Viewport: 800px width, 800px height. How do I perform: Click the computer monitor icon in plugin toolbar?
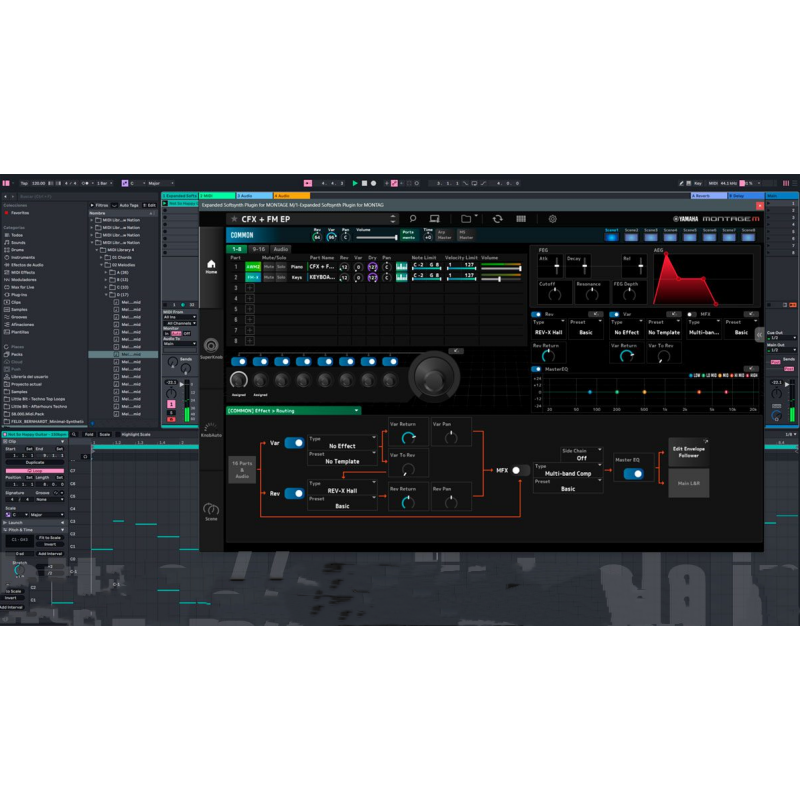(x=434, y=219)
